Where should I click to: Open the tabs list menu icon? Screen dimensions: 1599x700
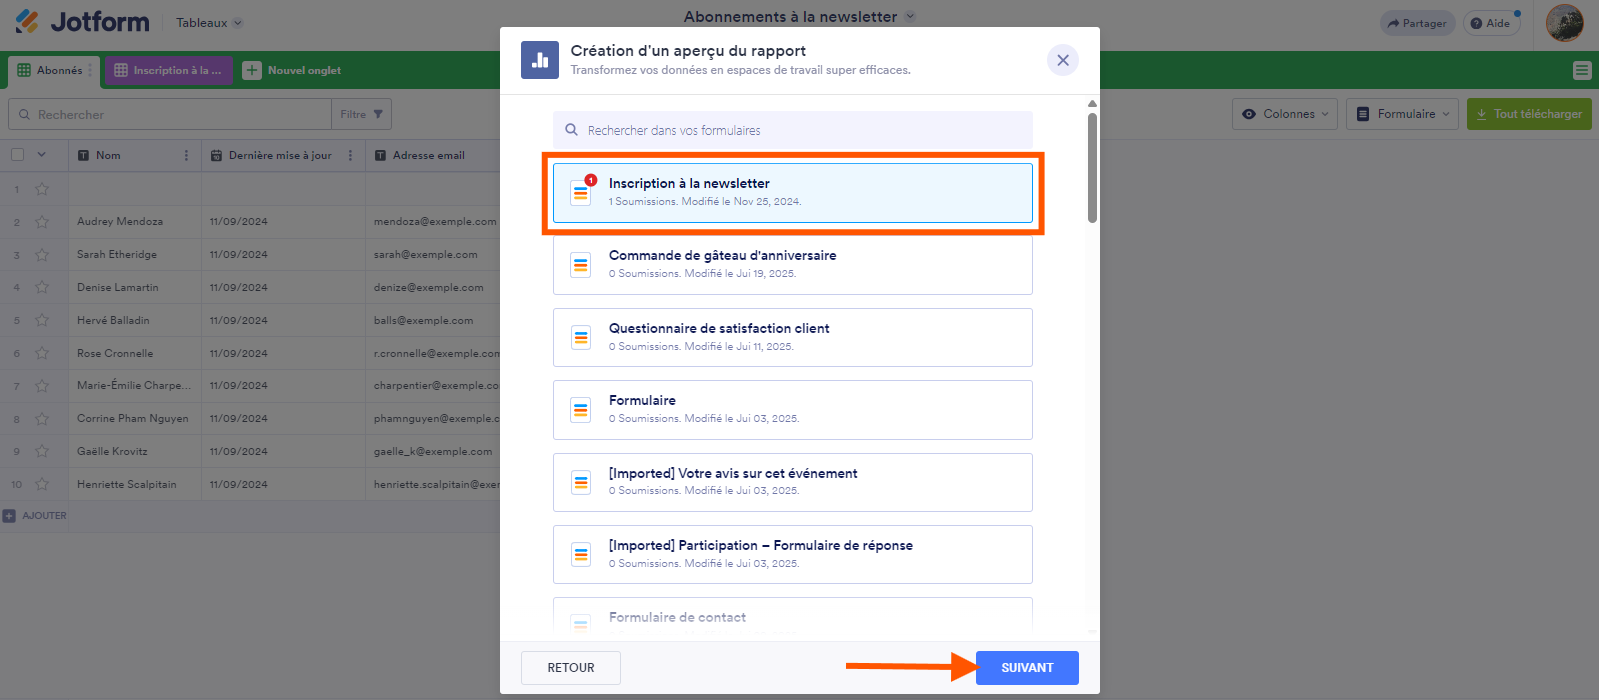(x=1581, y=70)
